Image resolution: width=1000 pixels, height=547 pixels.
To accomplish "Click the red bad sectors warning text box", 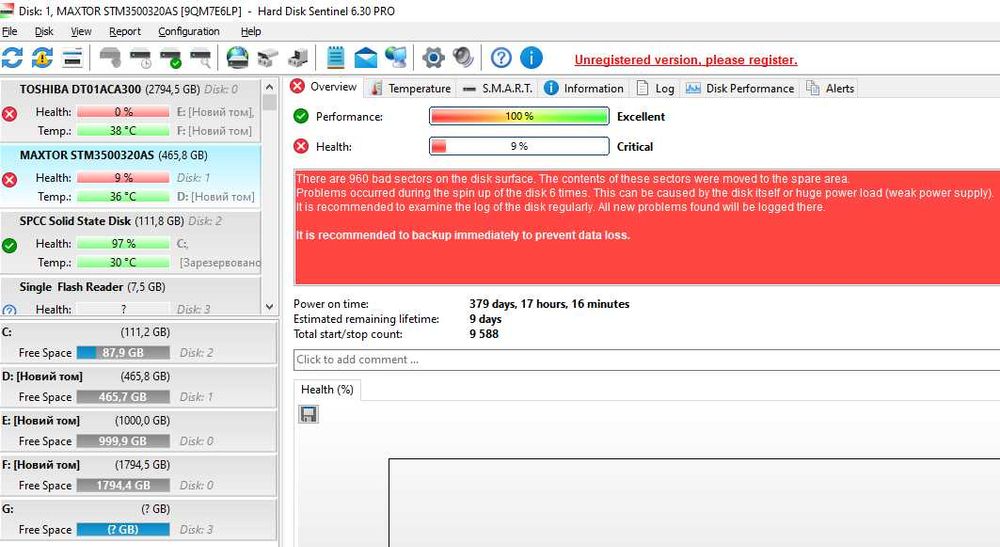I will (647, 226).
